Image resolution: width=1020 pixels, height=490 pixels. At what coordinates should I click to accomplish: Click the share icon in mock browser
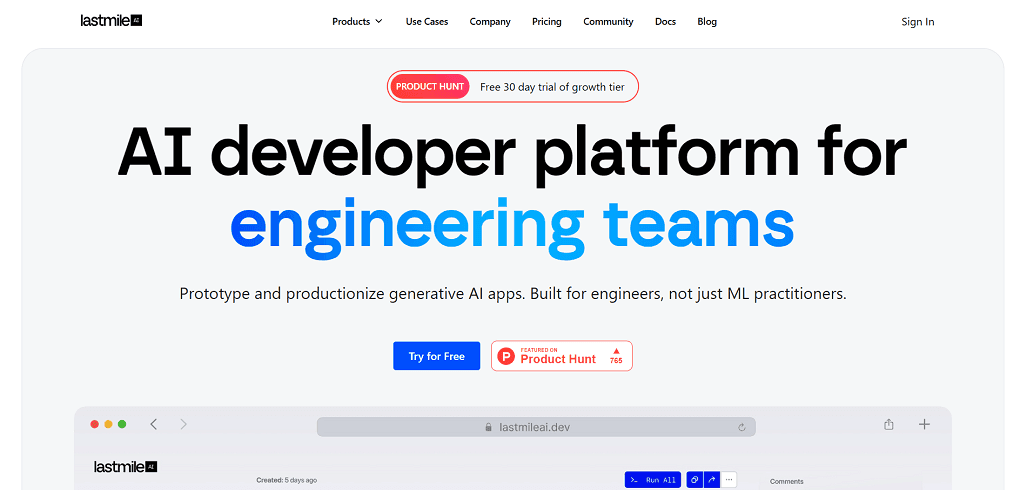[889, 424]
